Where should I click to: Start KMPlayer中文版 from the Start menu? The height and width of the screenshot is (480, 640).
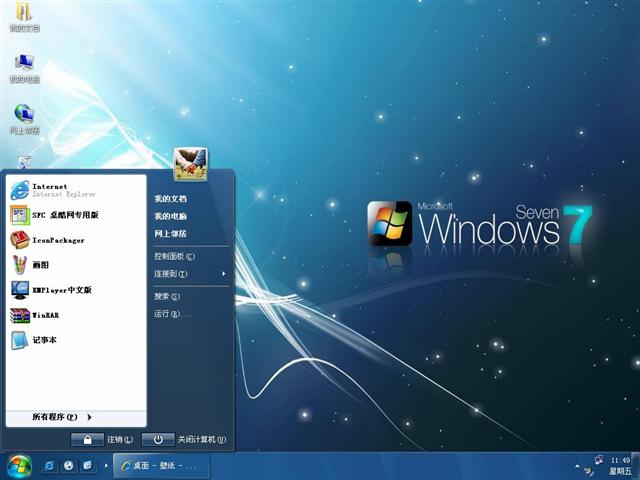60,290
